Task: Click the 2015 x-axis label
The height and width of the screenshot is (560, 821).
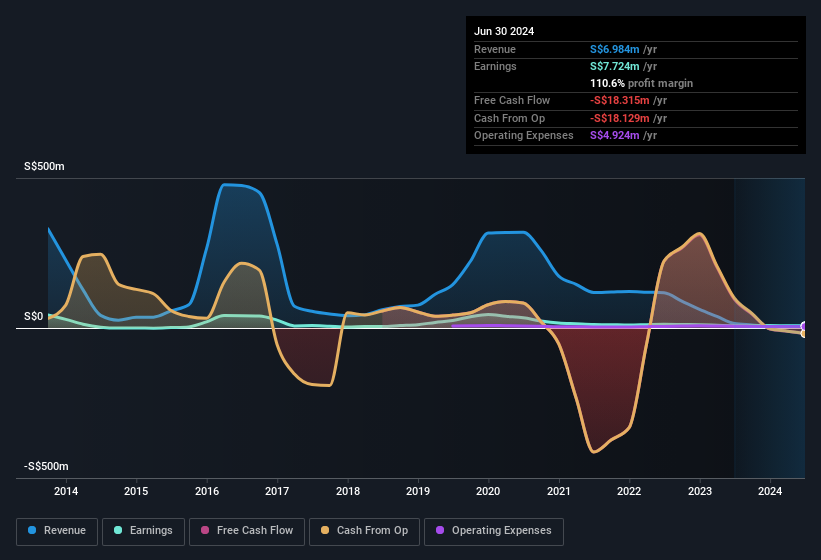Action: click(136, 491)
